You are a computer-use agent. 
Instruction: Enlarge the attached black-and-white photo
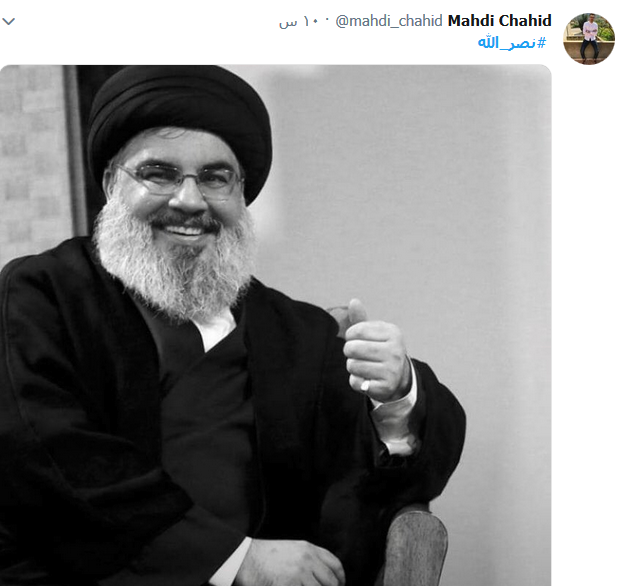pyautogui.click(x=276, y=325)
